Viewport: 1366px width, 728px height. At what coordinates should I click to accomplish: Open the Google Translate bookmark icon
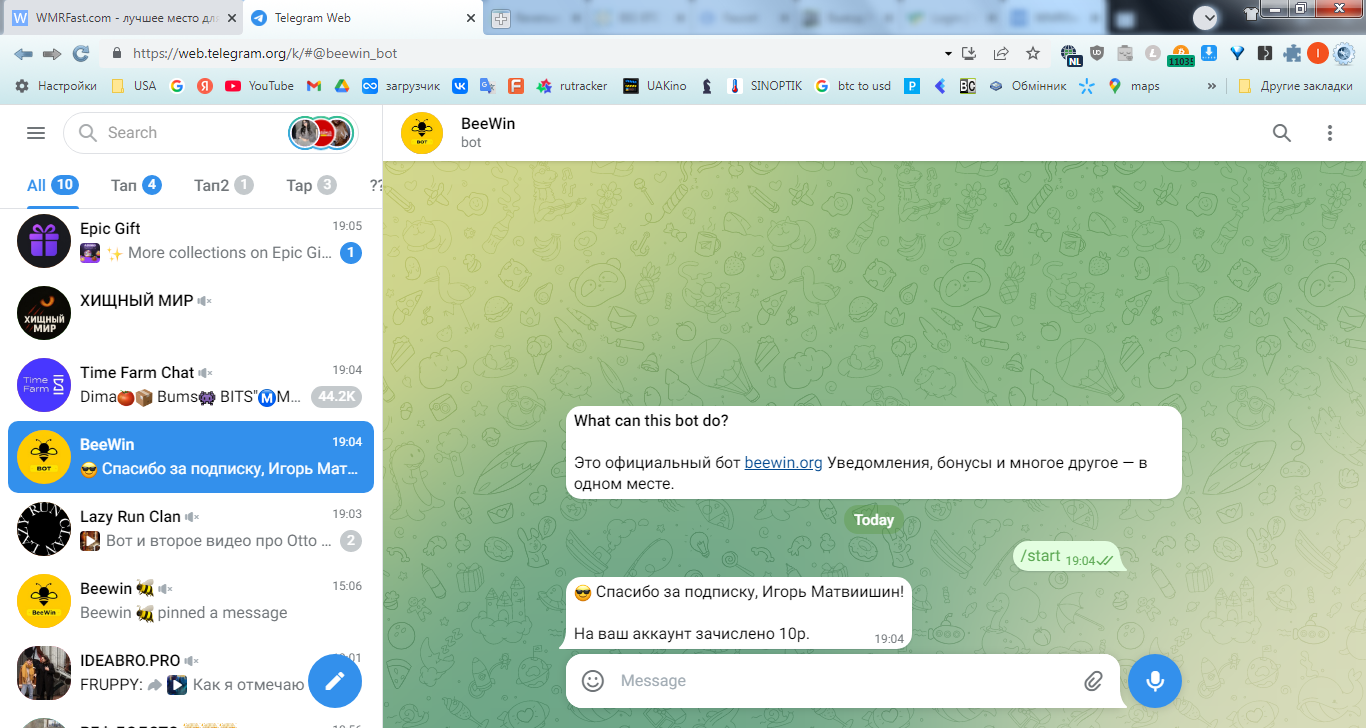(x=487, y=86)
